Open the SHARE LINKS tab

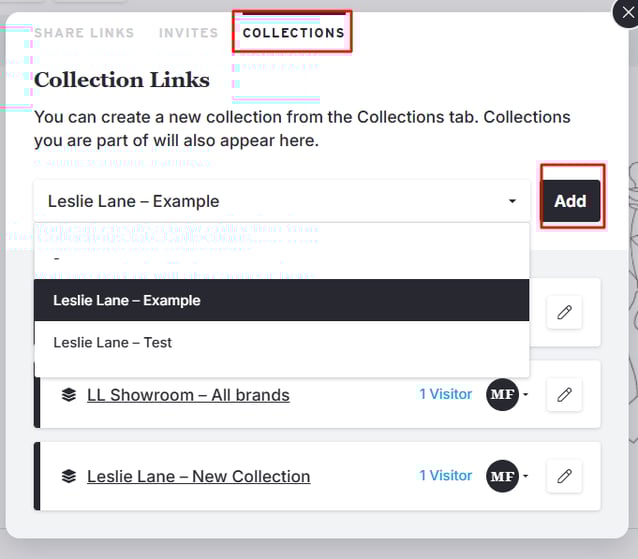point(84,33)
